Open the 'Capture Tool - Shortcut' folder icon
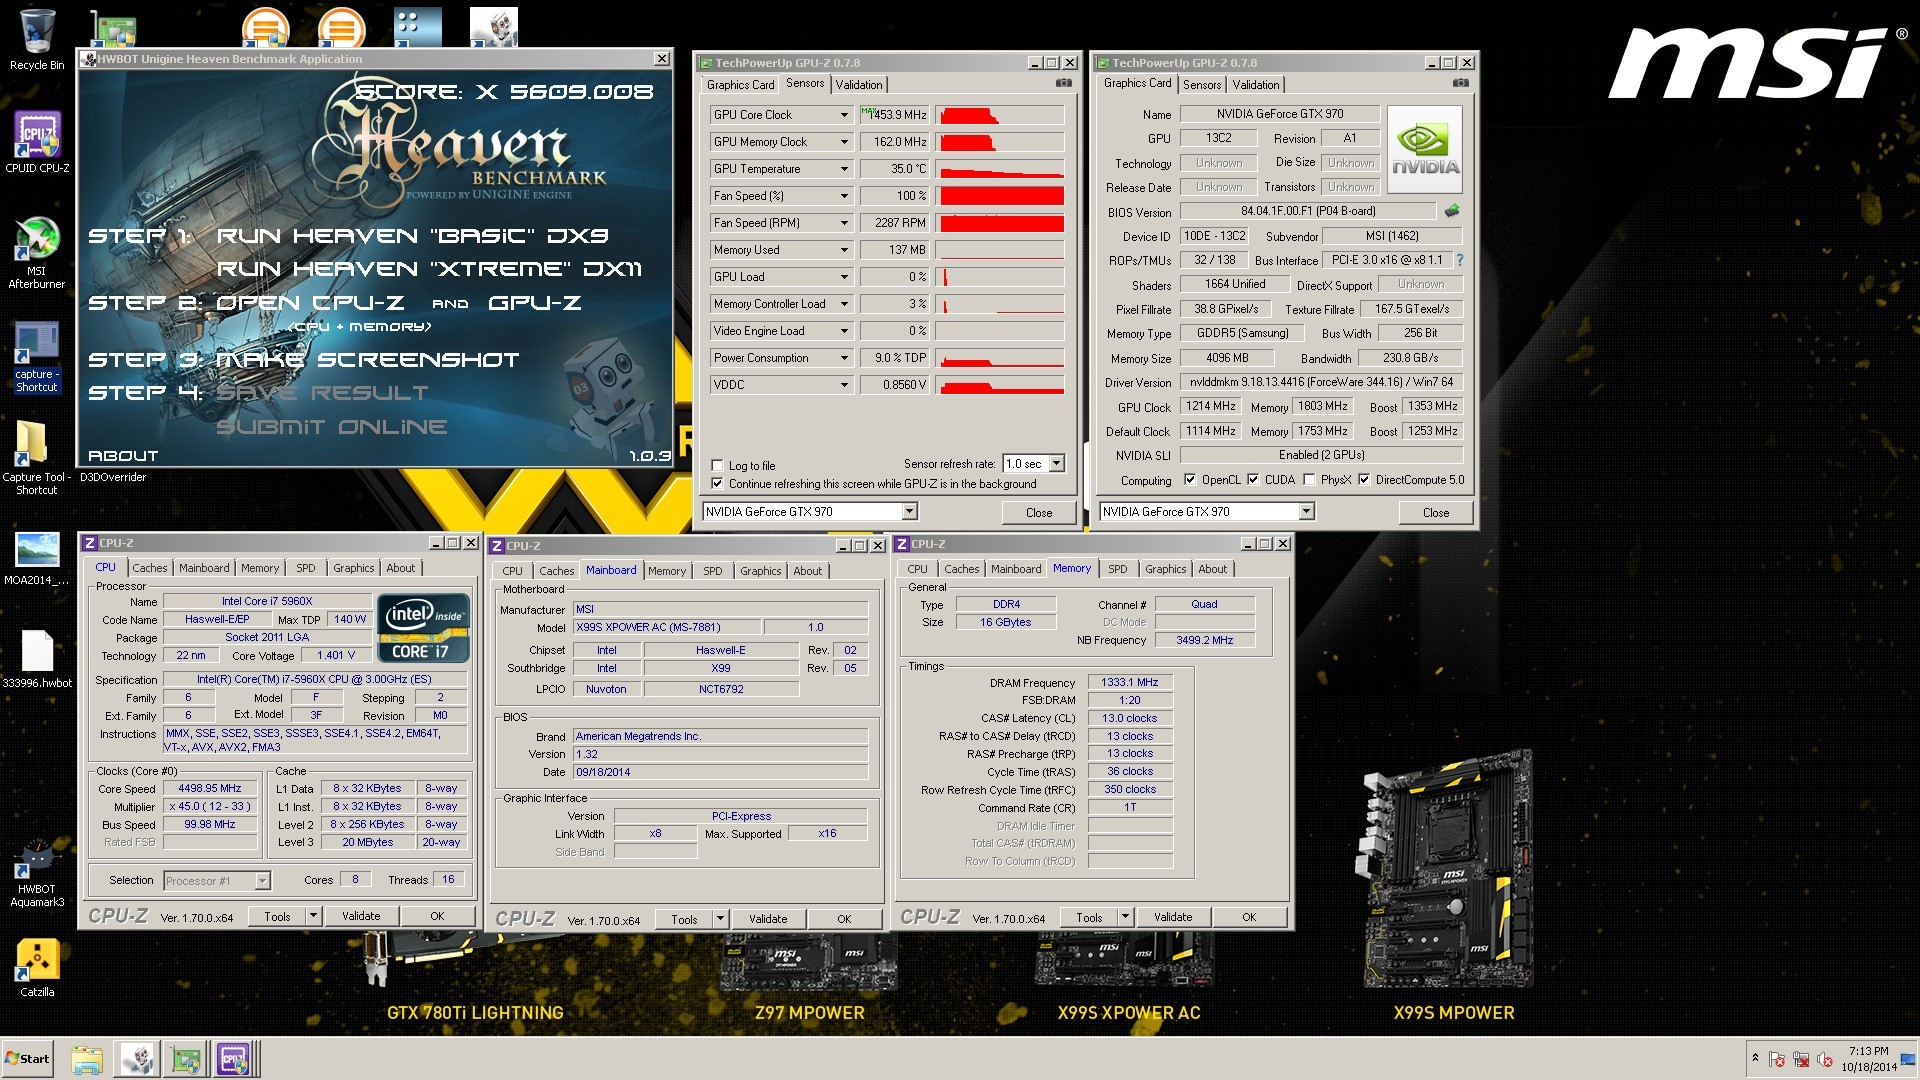This screenshot has width=1920, height=1080. (x=37, y=458)
